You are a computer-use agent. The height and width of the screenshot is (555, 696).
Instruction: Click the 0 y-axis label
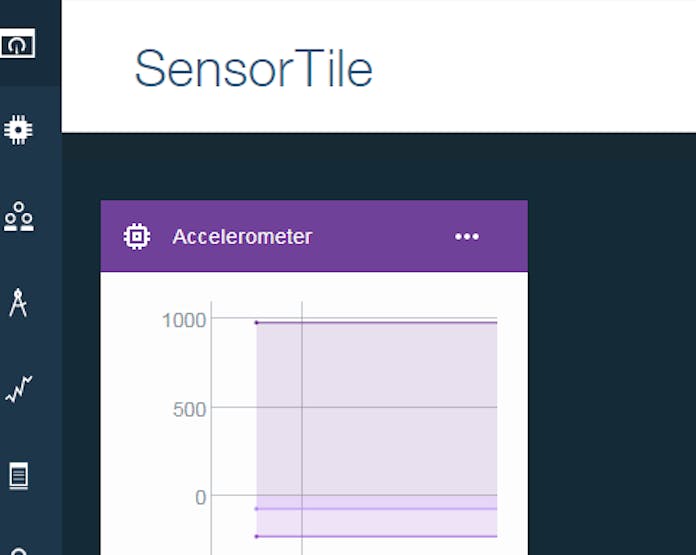click(201, 497)
